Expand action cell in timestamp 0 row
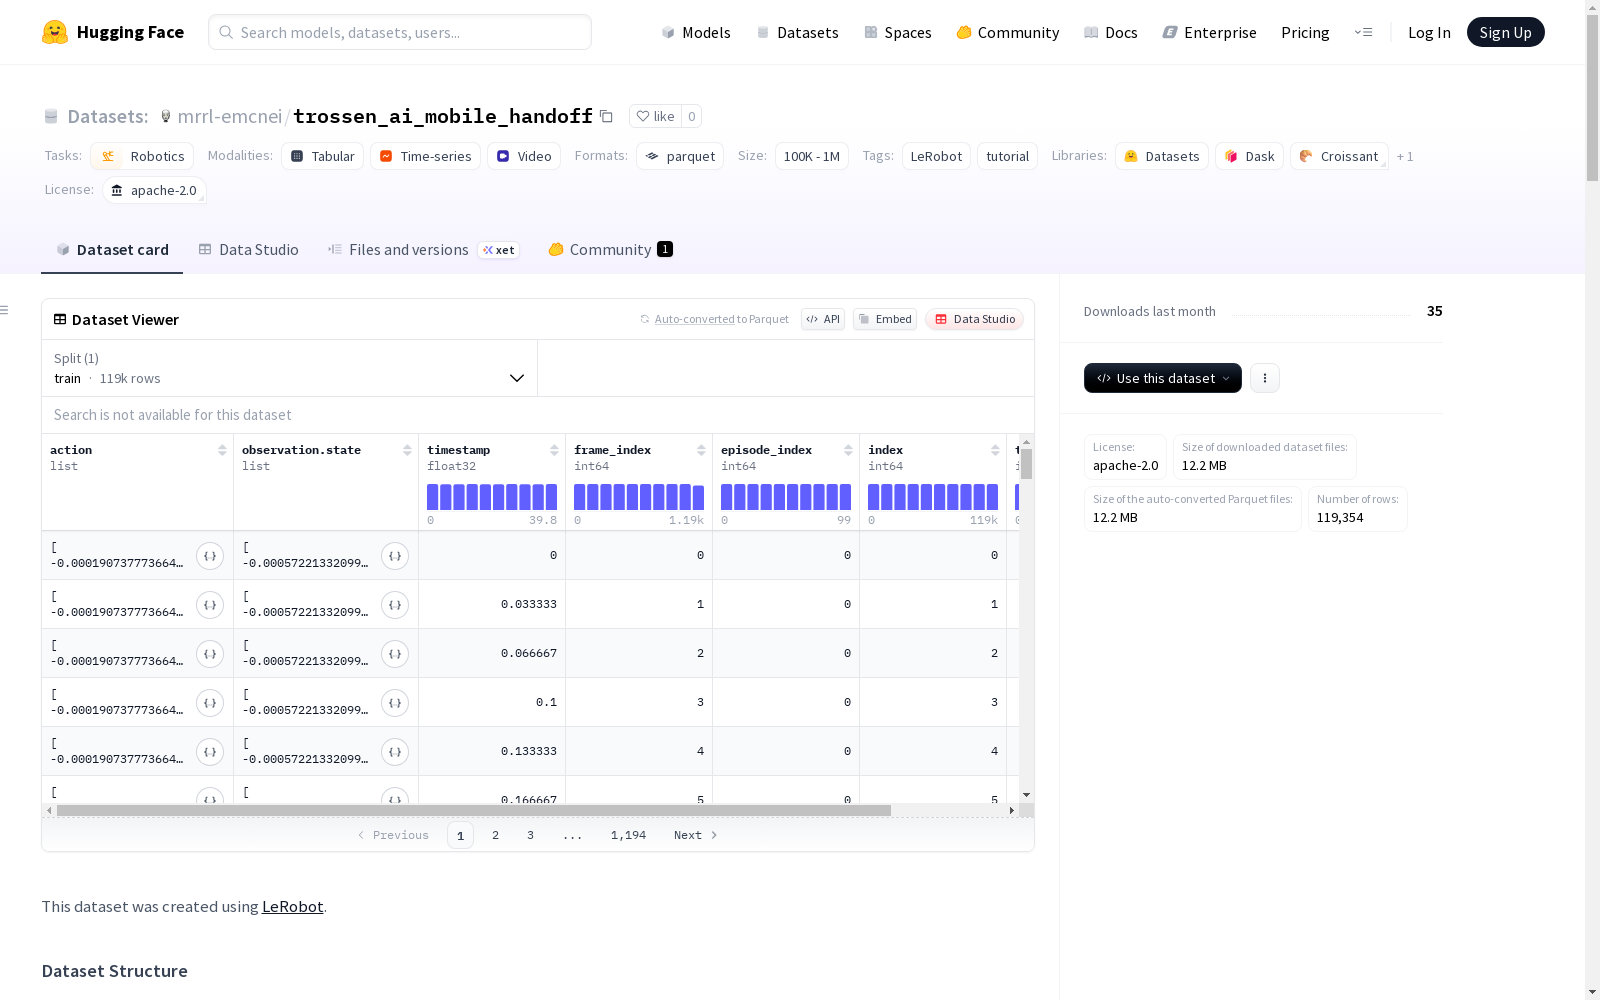This screenshot has width=1600, height=1000. (x=210, y=556)
